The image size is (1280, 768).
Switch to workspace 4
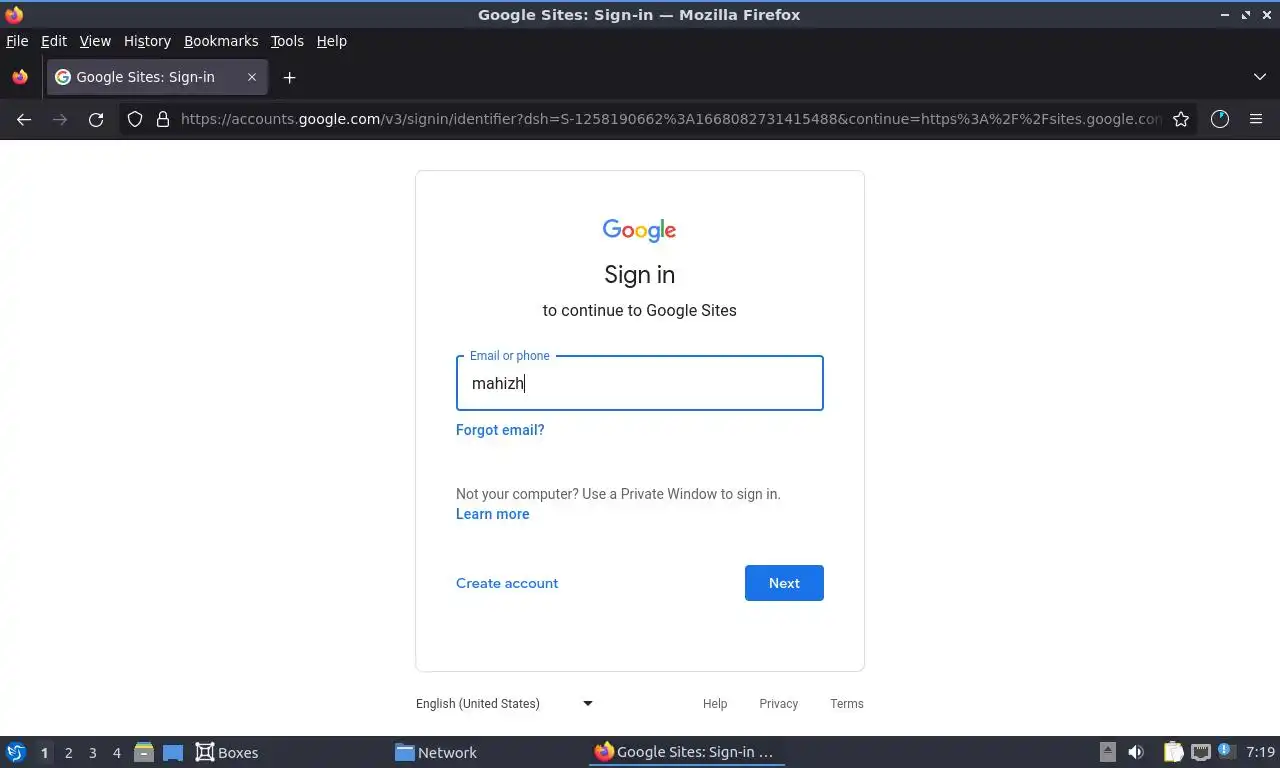click(116, 753)
